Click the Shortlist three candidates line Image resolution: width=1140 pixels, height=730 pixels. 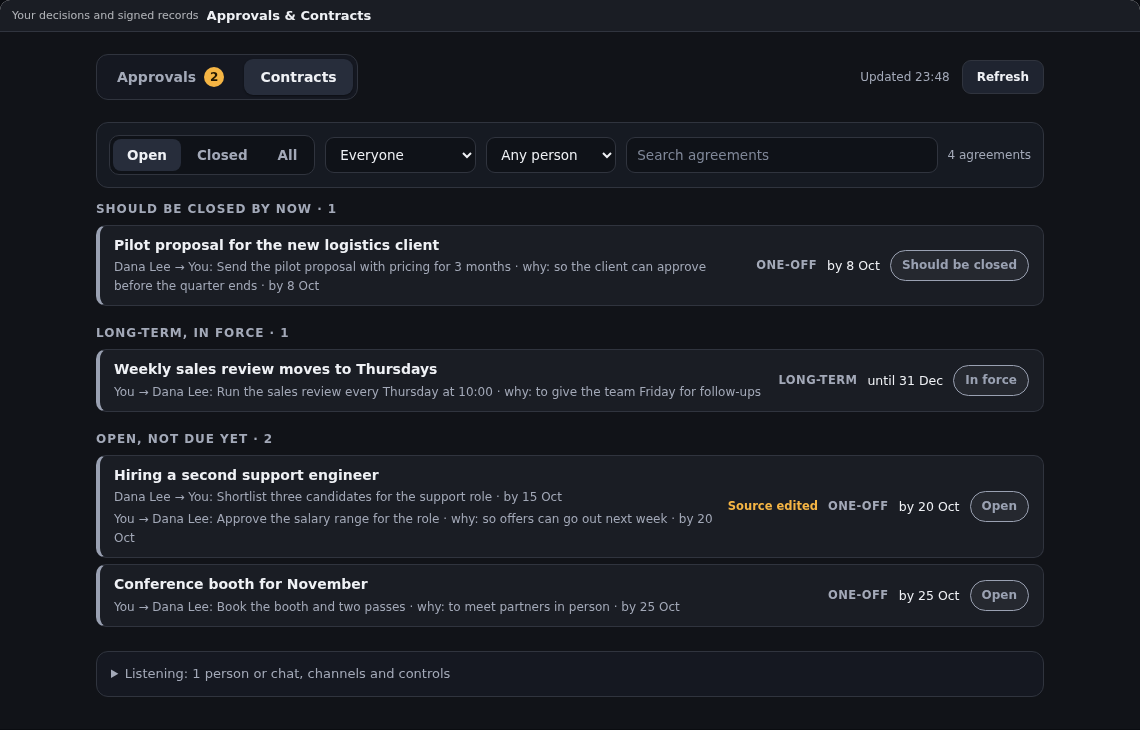tap(338, 497)
